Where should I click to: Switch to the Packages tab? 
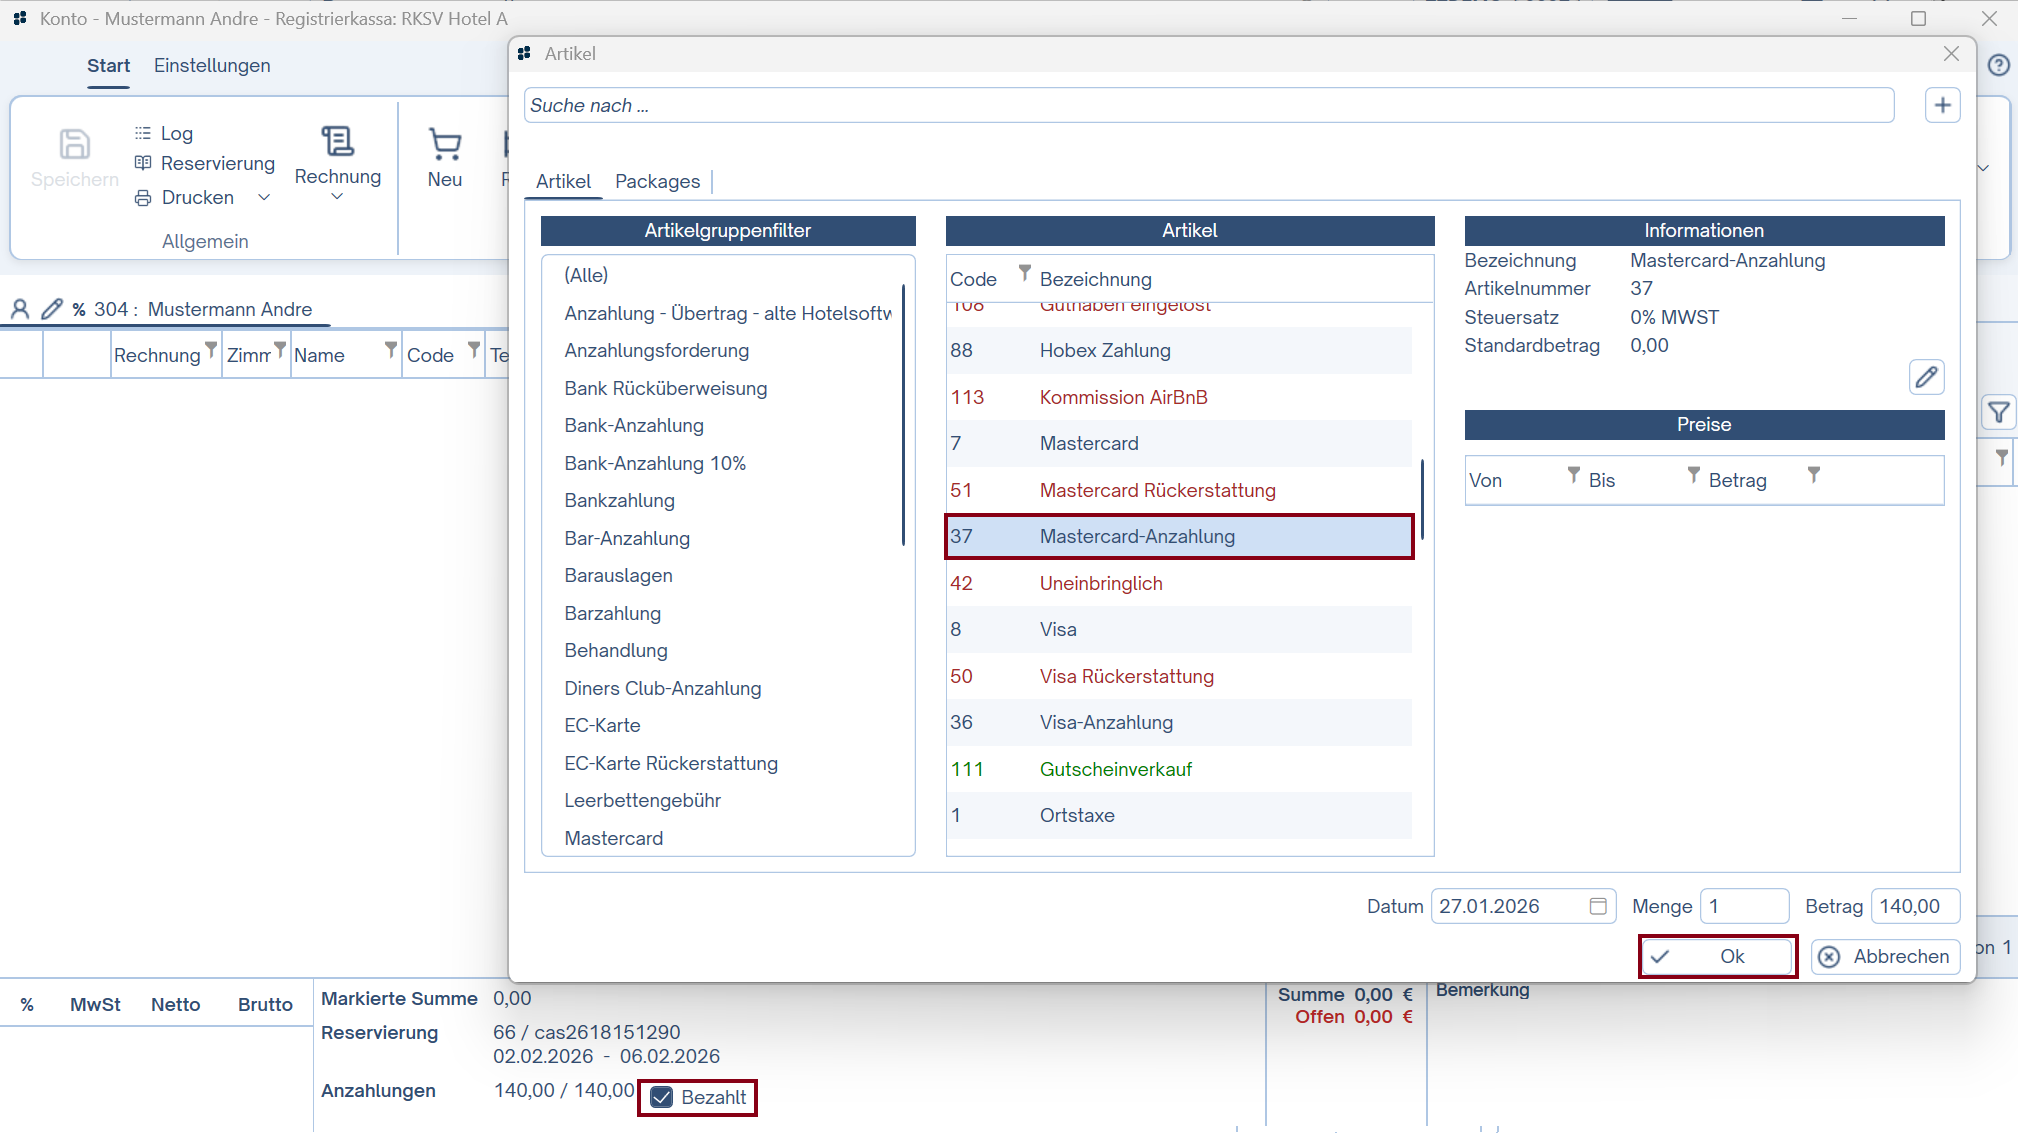click(x=657, y=181)
